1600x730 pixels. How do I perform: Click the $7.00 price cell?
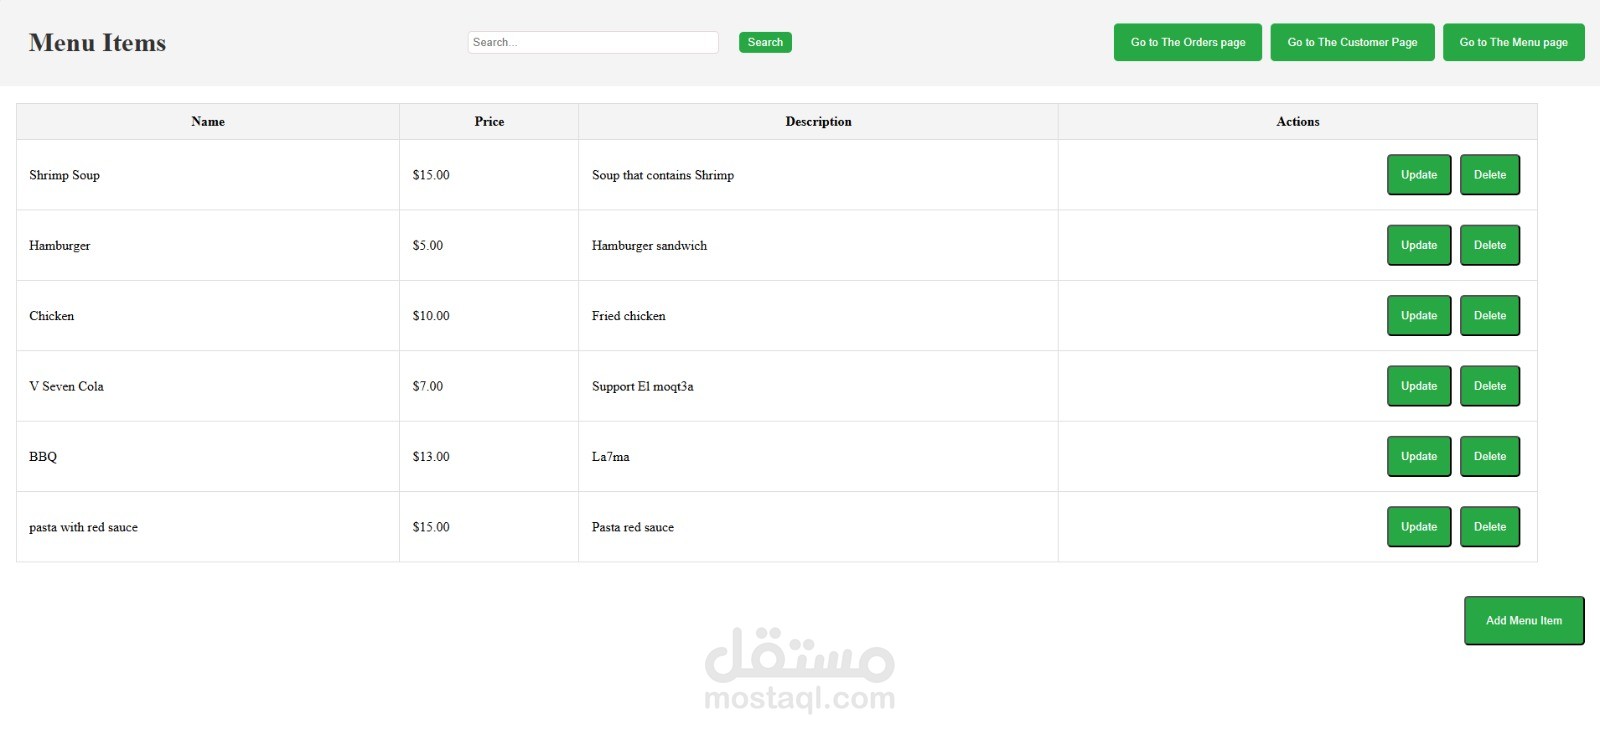coord(489,386)
